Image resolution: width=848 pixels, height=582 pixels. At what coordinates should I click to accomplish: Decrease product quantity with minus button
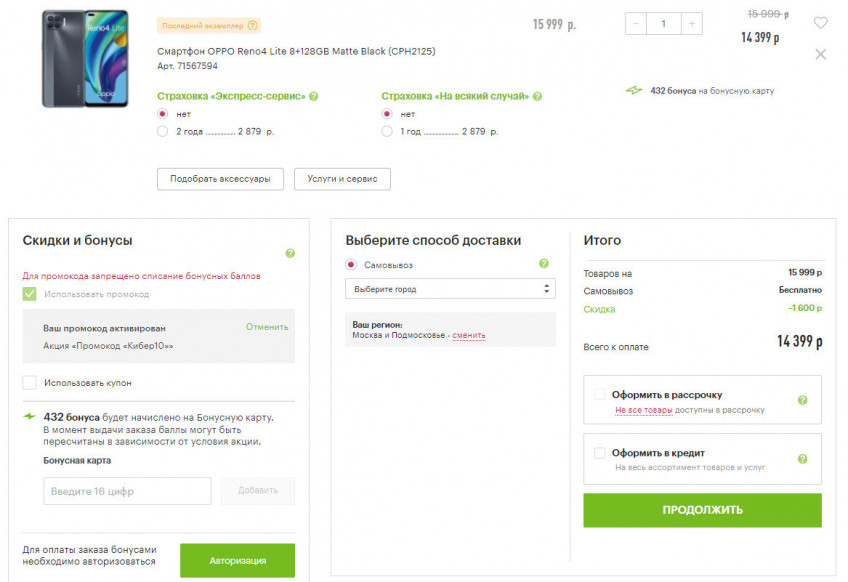point(637,24)
